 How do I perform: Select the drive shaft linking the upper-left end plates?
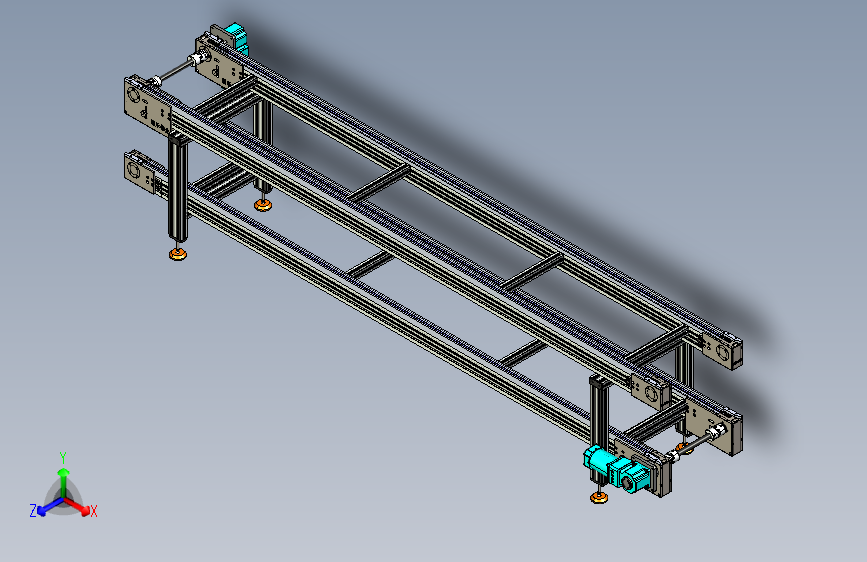[x=178, y=69]
